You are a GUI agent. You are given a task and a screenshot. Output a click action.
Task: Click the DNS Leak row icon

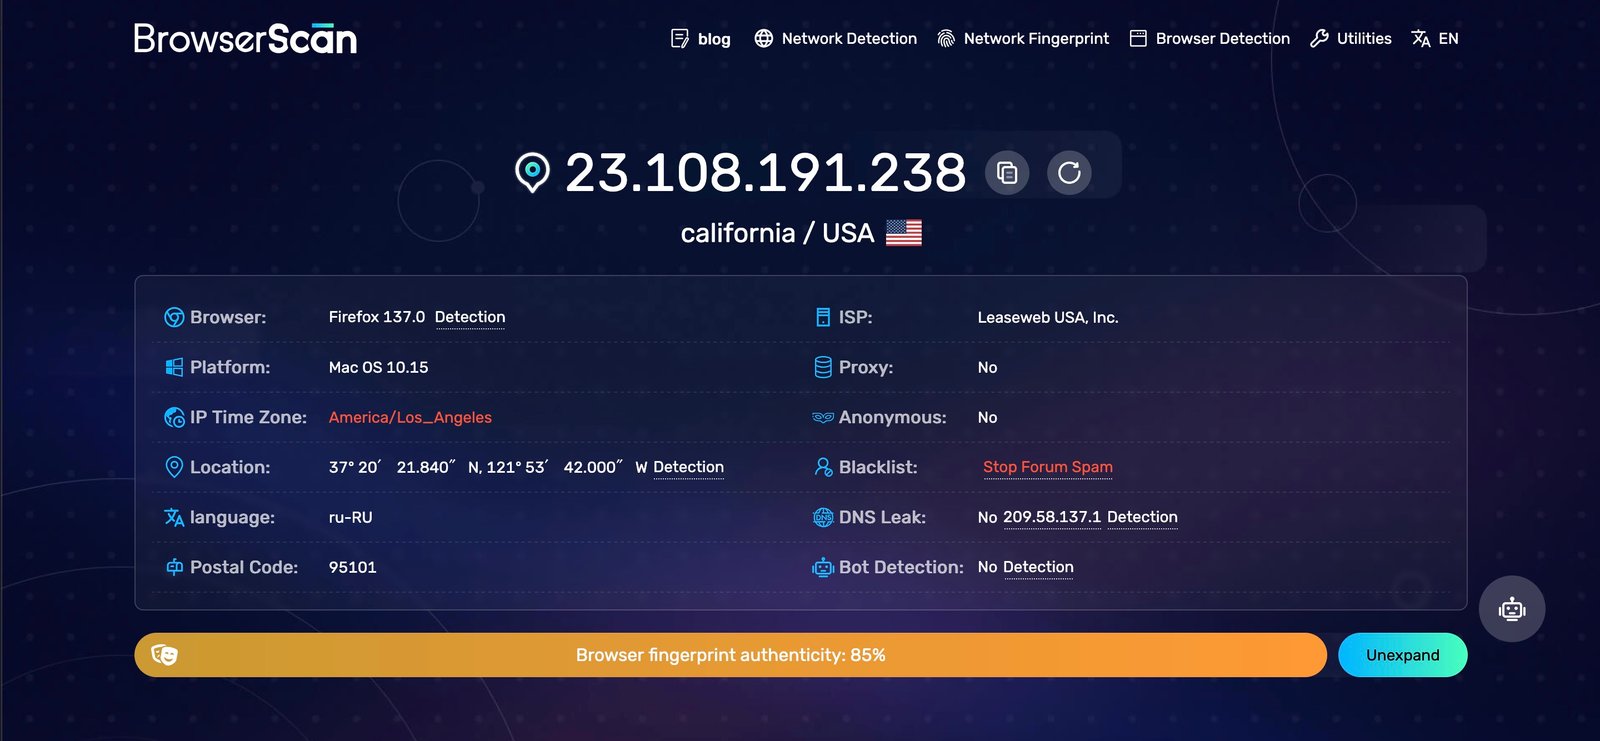tap(823, 517)
